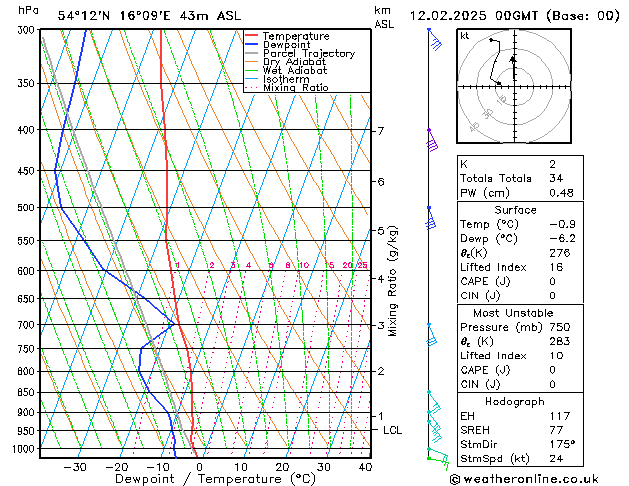Screen dimensions: 629x486
Task: Click the StmSpd (kt) value 24
Action: (x=556, y=459)
